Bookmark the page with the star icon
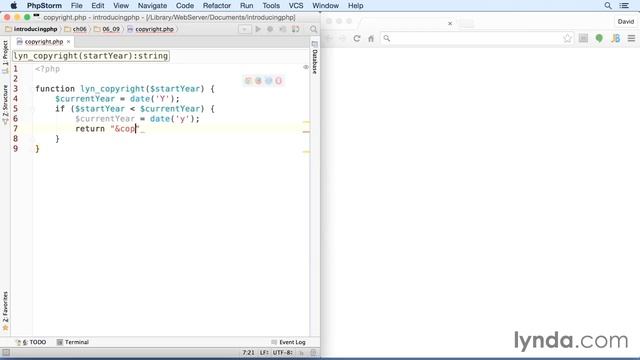 point(567,38)
